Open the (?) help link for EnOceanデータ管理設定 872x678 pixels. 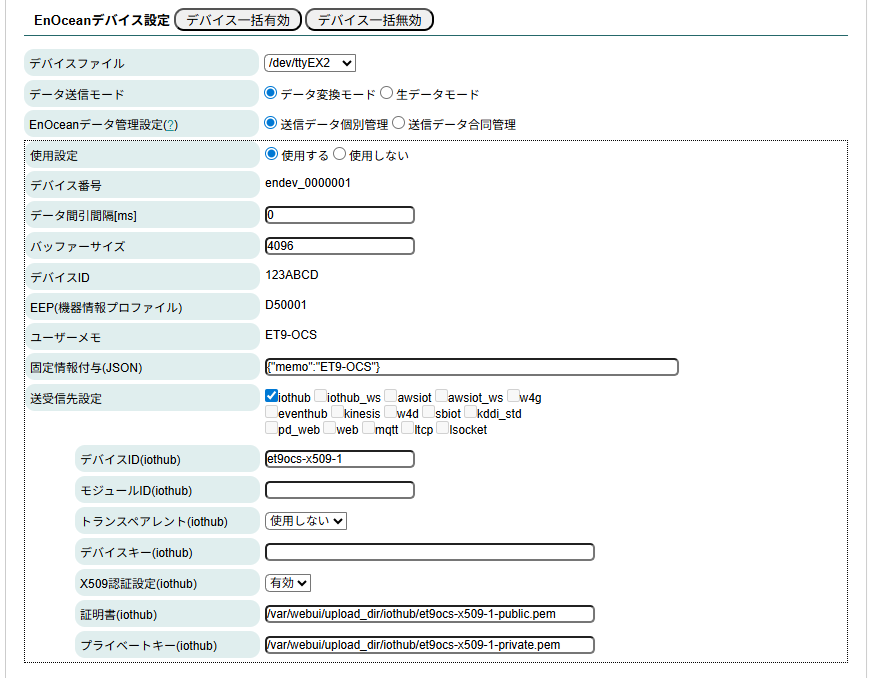pyautogui.click(x=171, y=125)
